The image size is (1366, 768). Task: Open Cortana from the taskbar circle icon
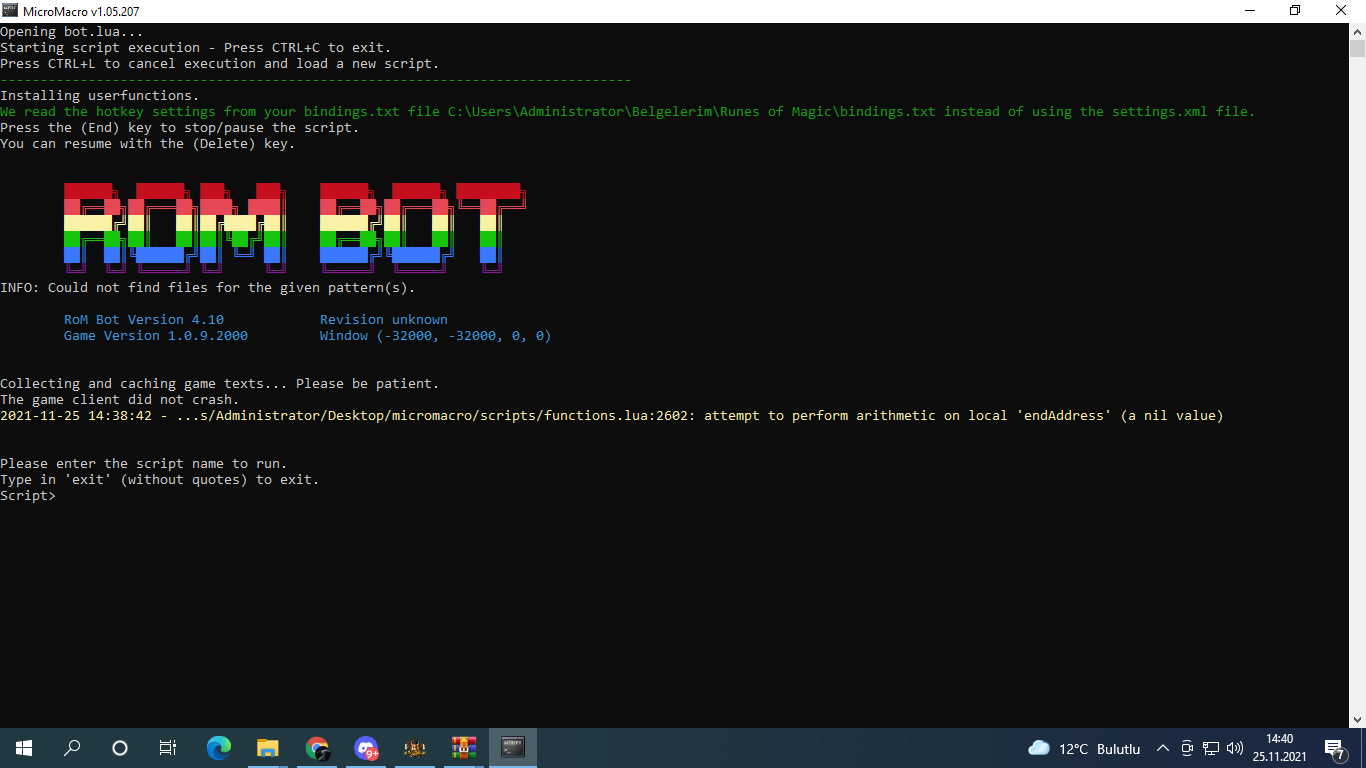[120, 748]
